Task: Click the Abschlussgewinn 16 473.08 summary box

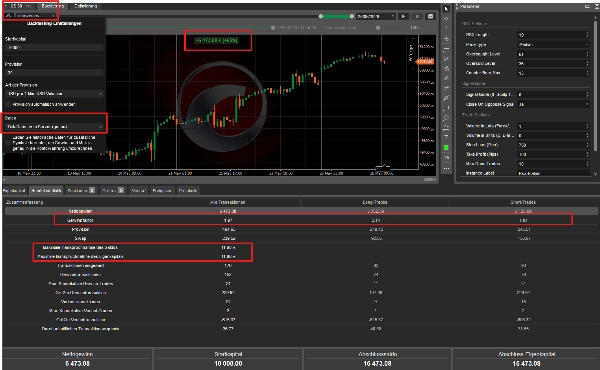Action: point(377,359)
